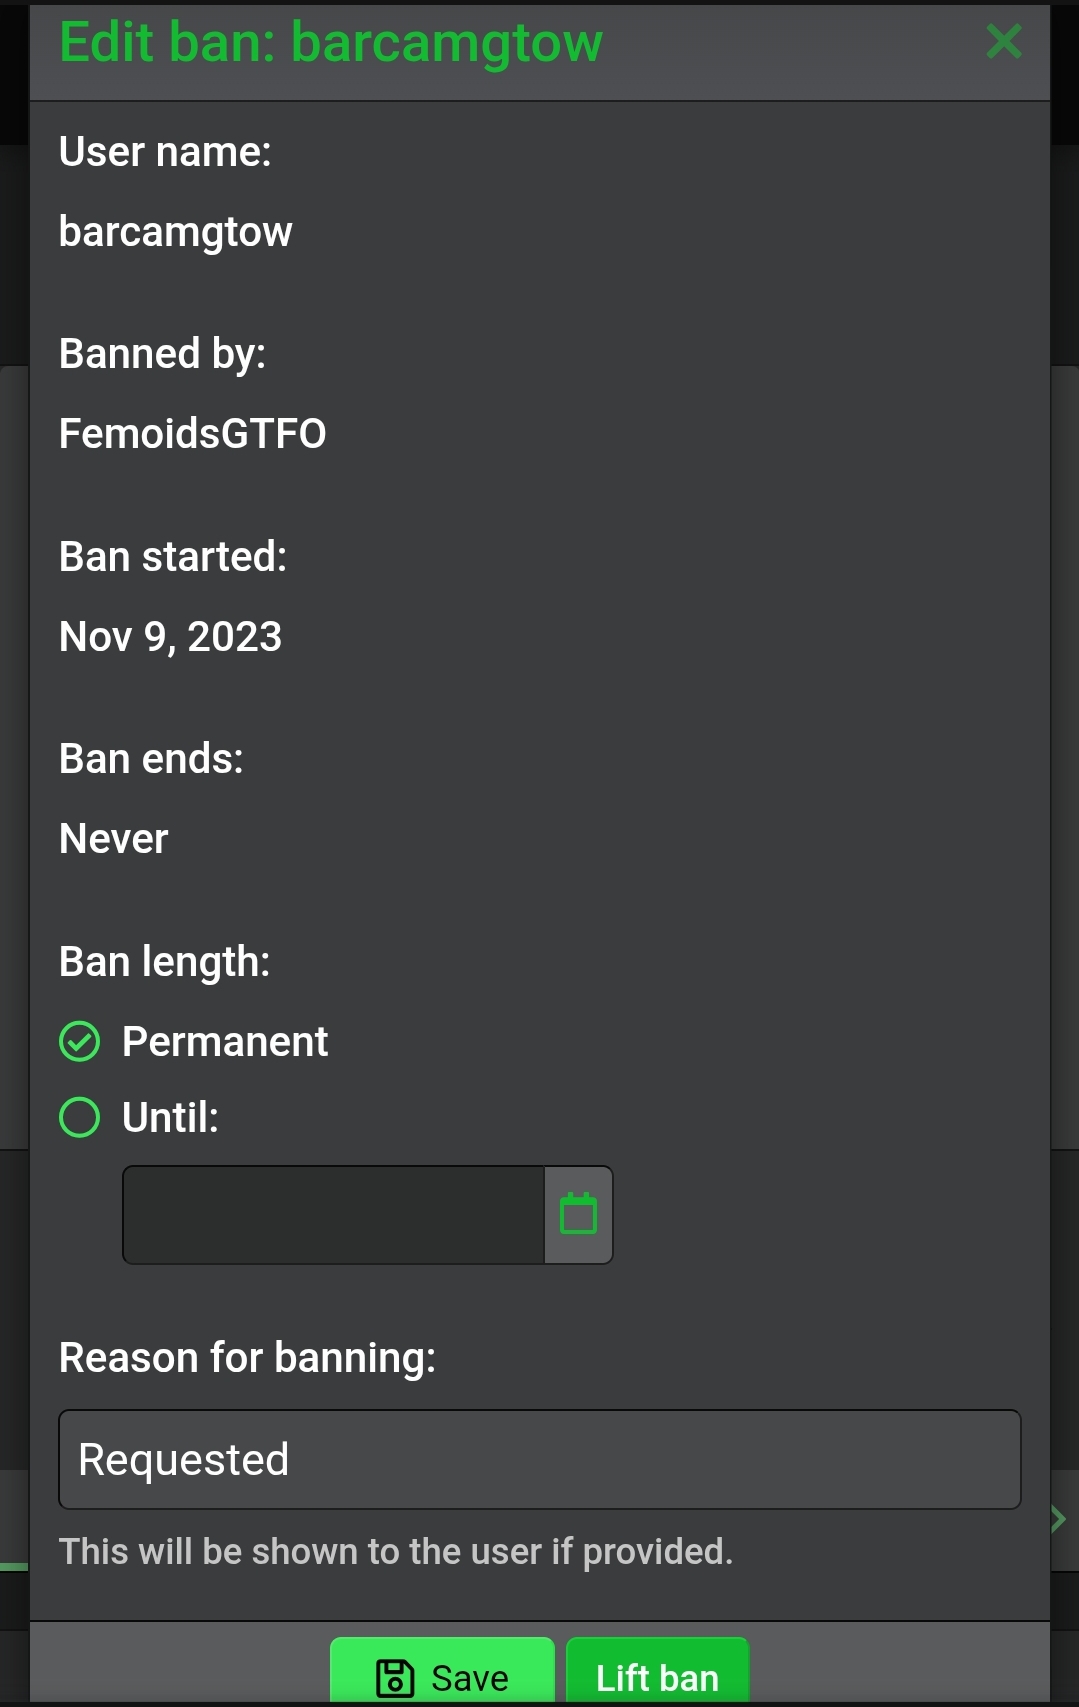The width and height of the screenshot is (1079, 1707).
Task: Click the floppy disk icon on Save
Action: 395,1677
